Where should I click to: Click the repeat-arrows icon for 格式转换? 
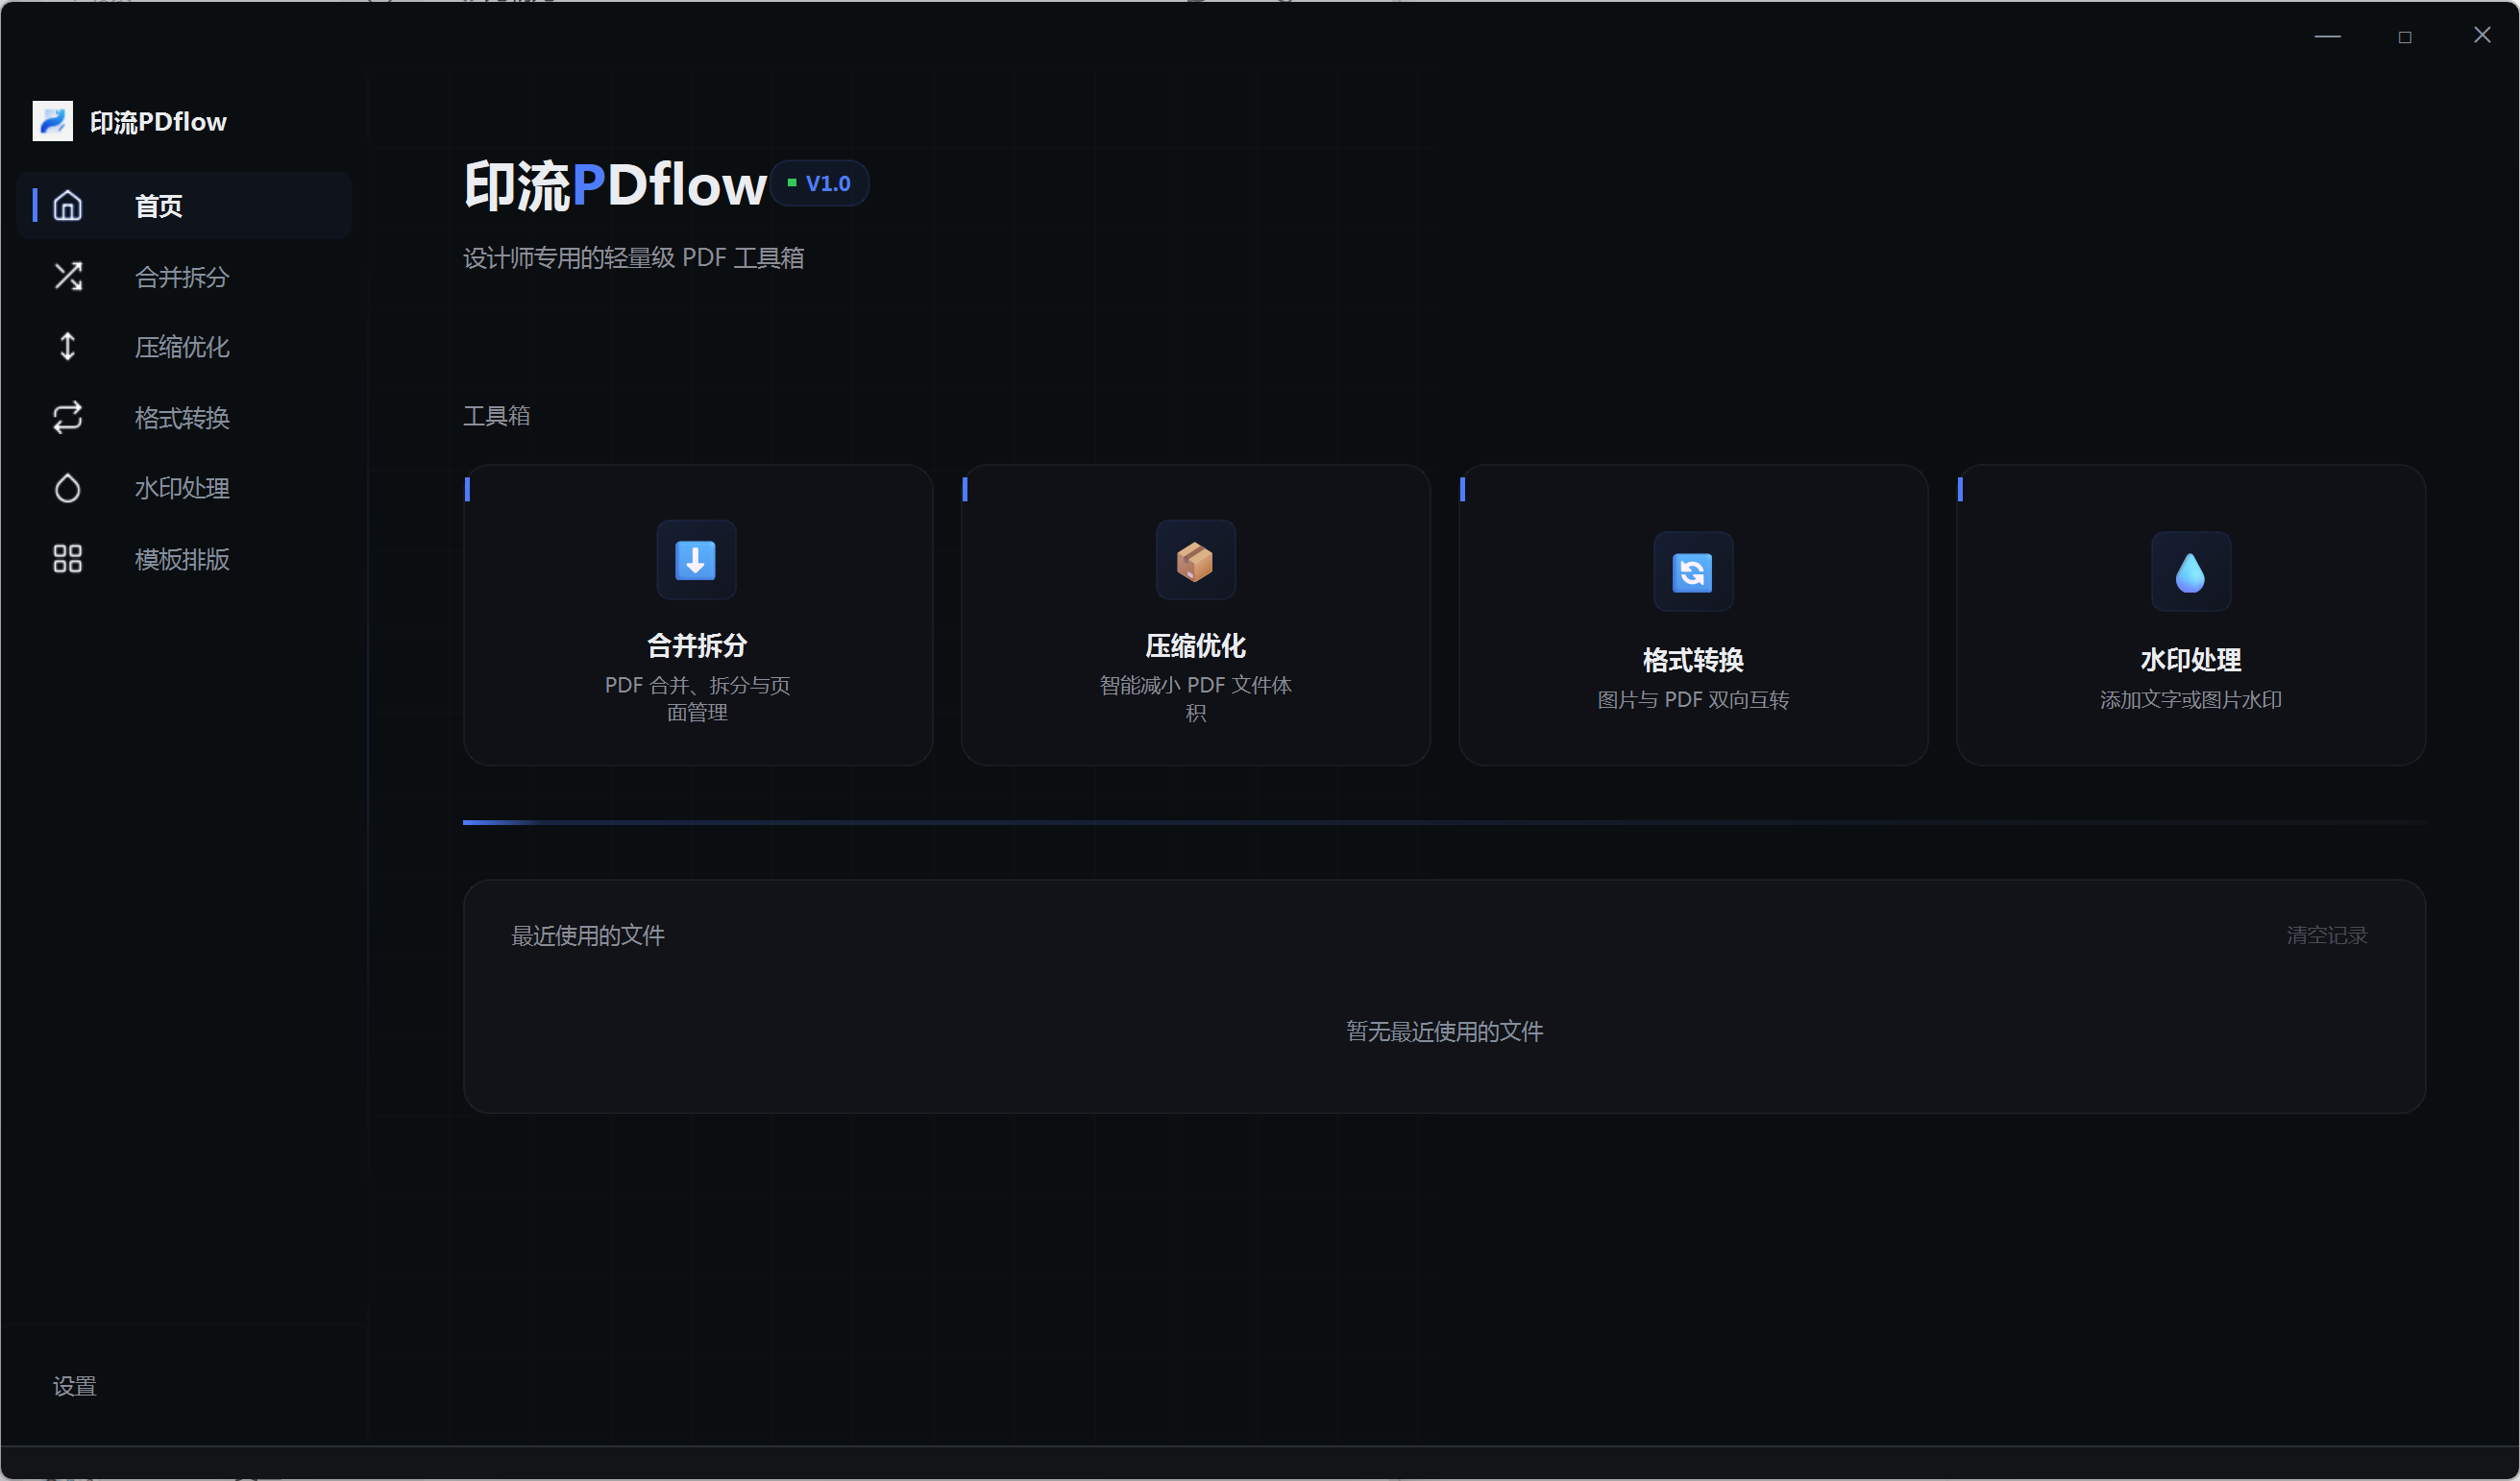(67, 417)
